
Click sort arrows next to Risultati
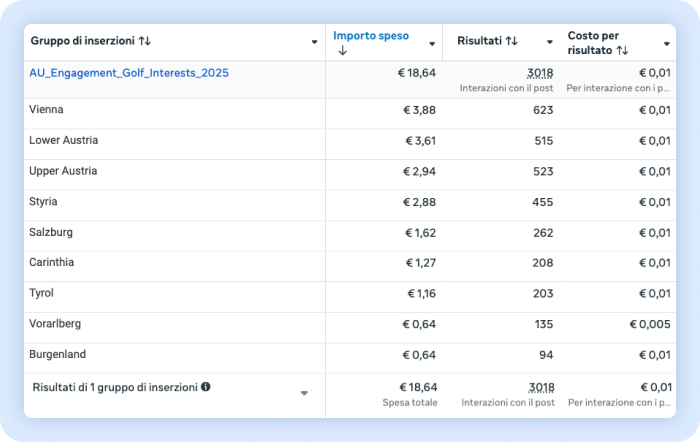(512, 41)
